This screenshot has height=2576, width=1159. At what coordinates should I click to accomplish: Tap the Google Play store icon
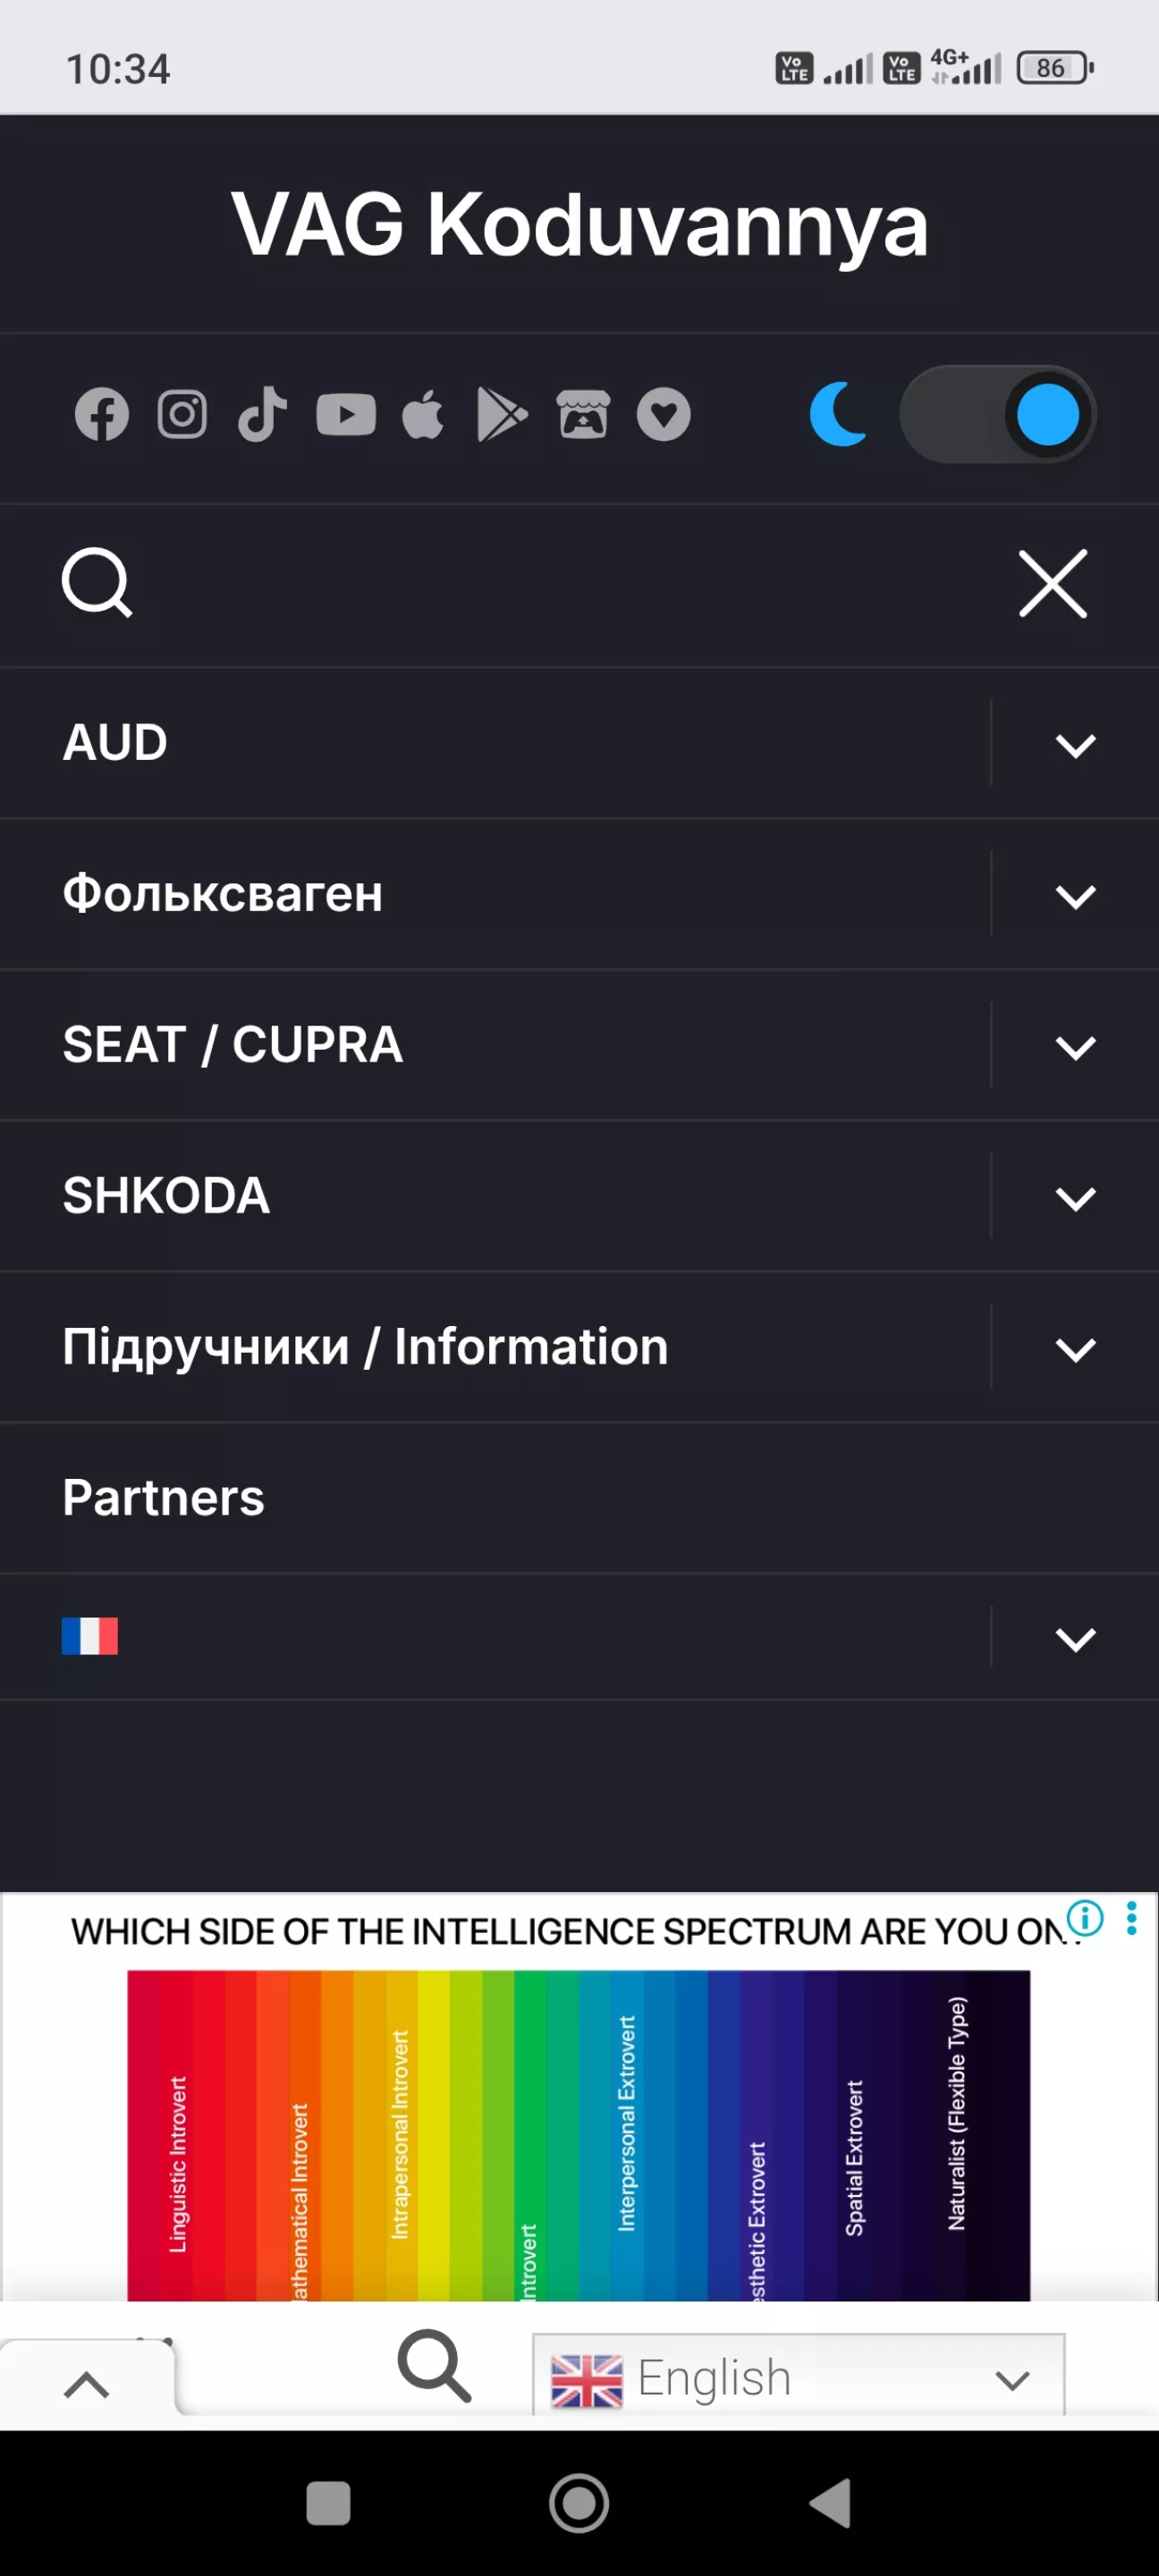(x=502, y=414)
